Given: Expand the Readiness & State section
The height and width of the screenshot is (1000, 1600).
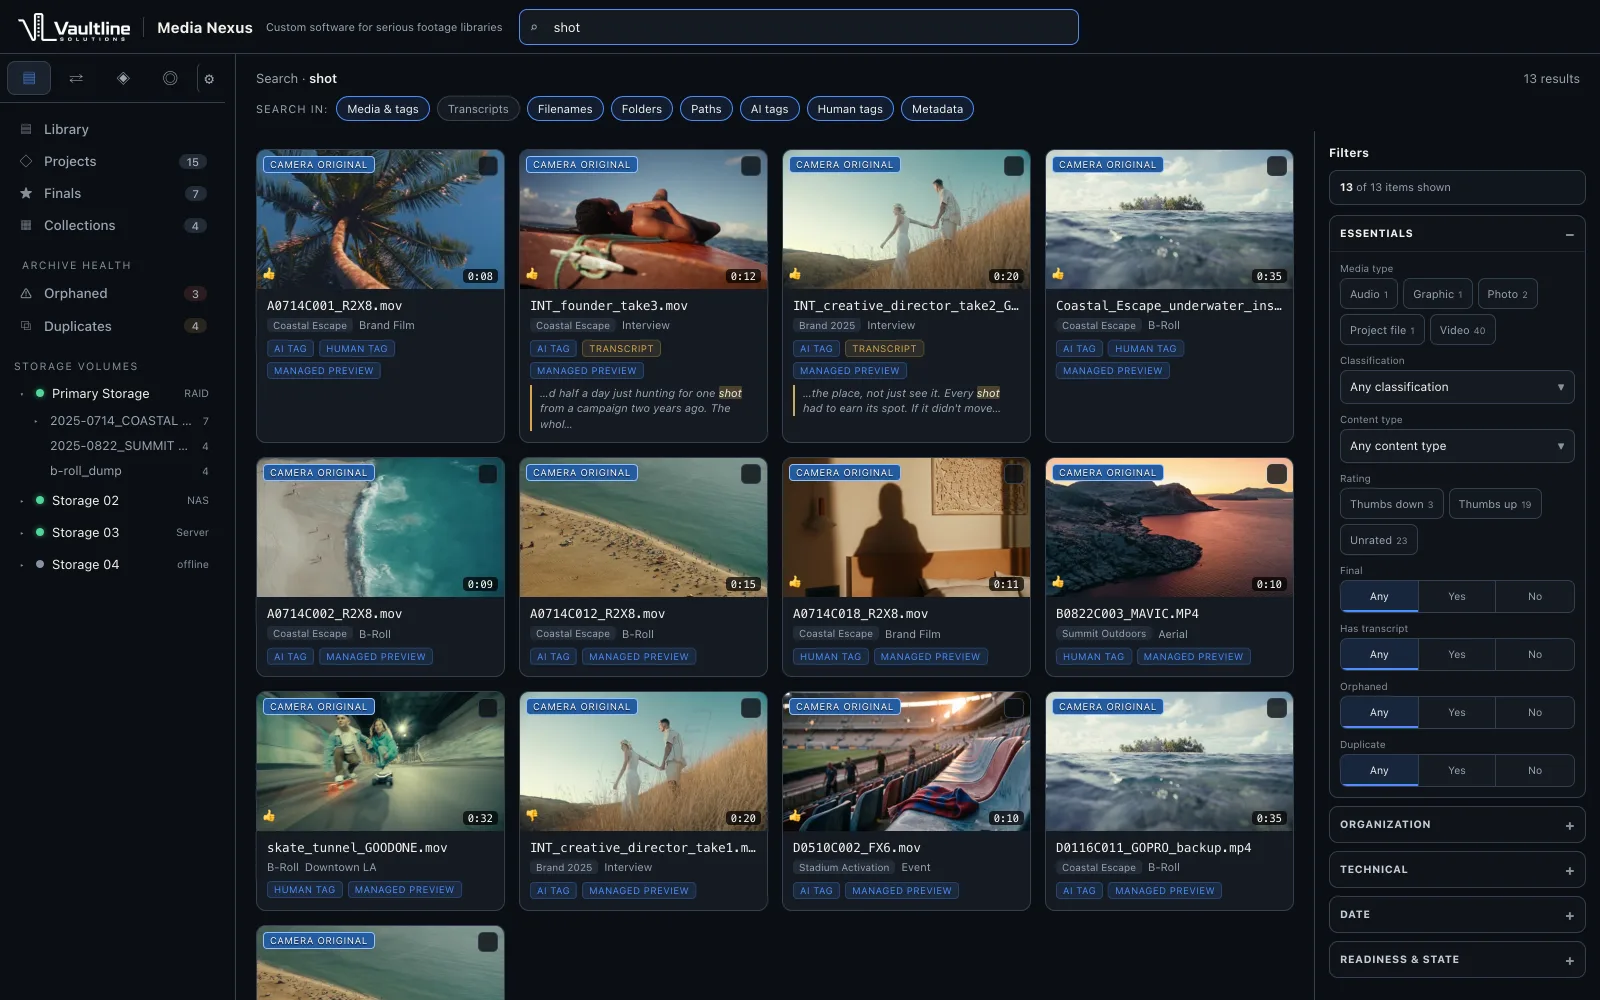Looking at the screenshot, I should tap(1457, 960).
